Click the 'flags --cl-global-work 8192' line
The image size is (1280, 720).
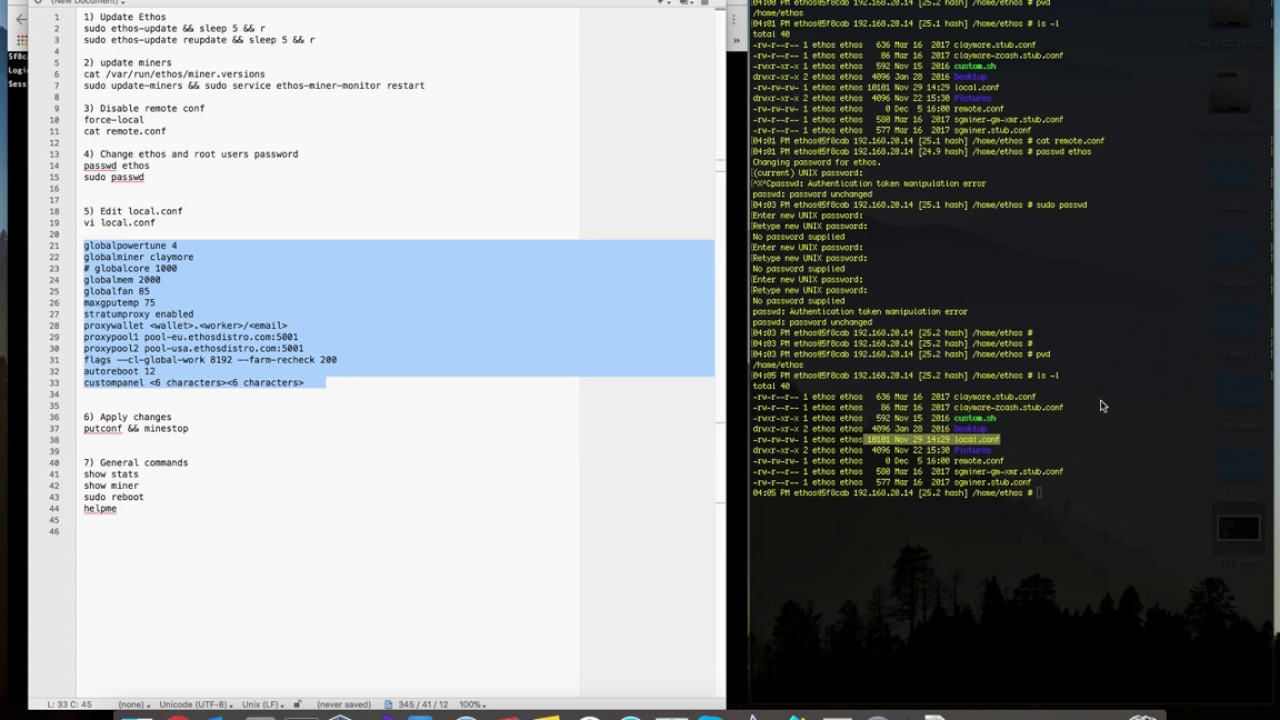(210, 360)
